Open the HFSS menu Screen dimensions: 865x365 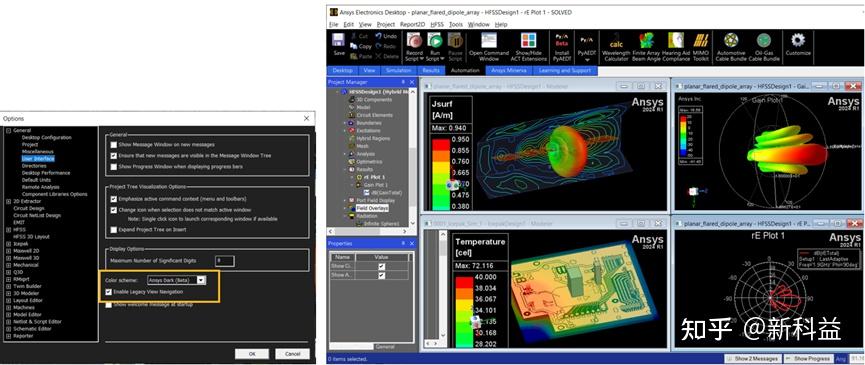pyautogui.click(x=437, y=25)
